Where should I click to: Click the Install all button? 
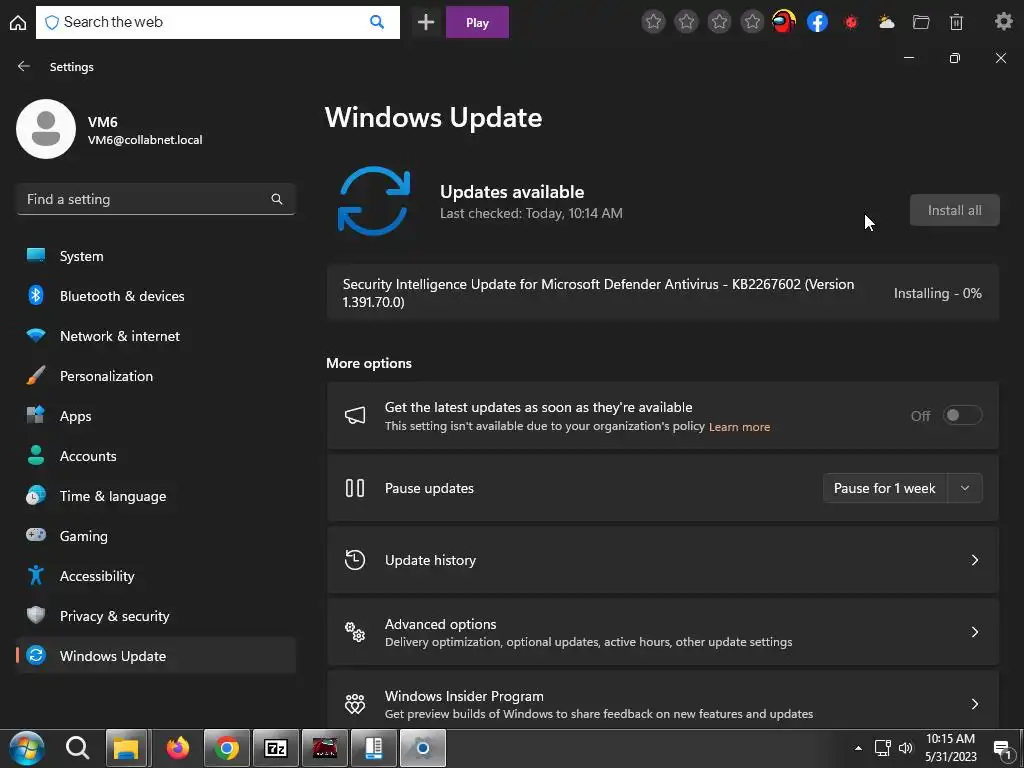(x=954, y=210)
